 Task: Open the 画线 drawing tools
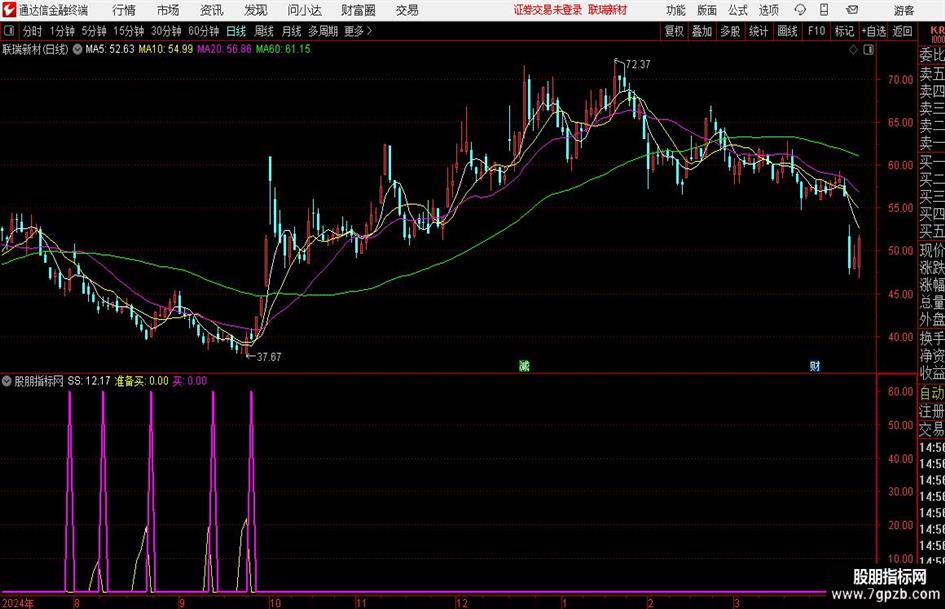click(787, 31)
